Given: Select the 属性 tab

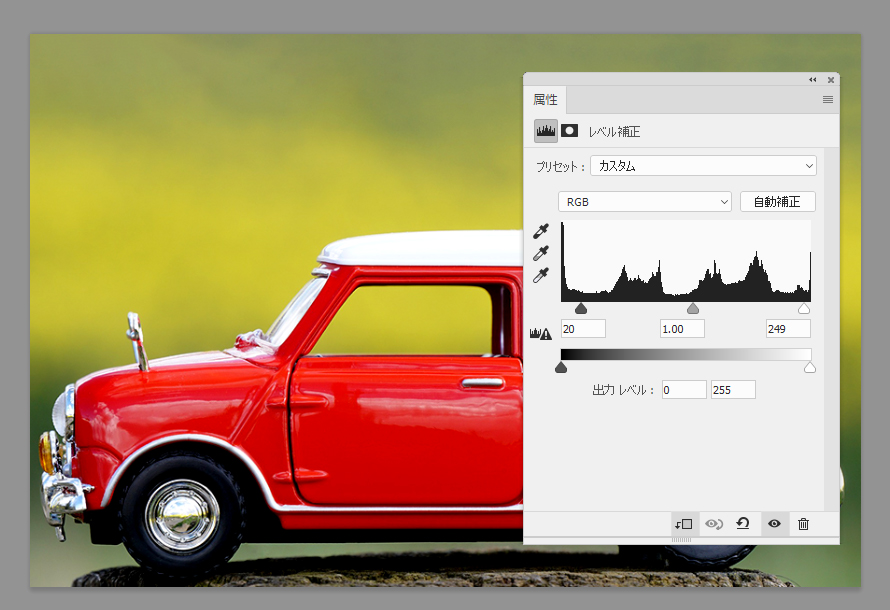Looking at the screenshot, I should 545,100.
